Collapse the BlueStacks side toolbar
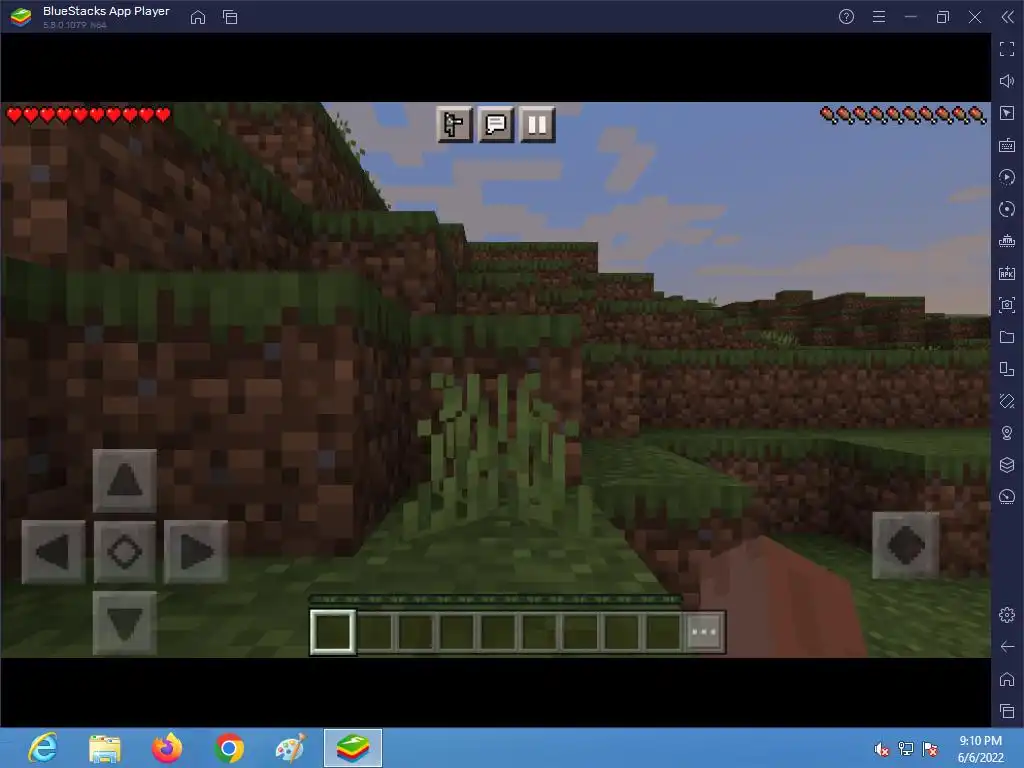This screenshot has width=1024, height=768. point(1008,17)
